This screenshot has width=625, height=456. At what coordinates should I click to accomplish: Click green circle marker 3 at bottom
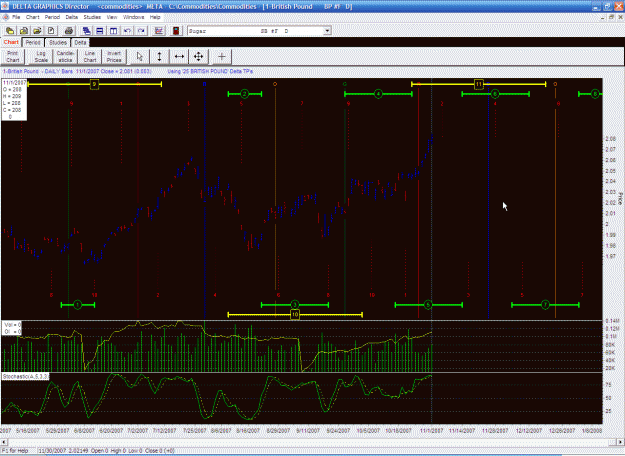pyautogui.click(x=295, y=305)
